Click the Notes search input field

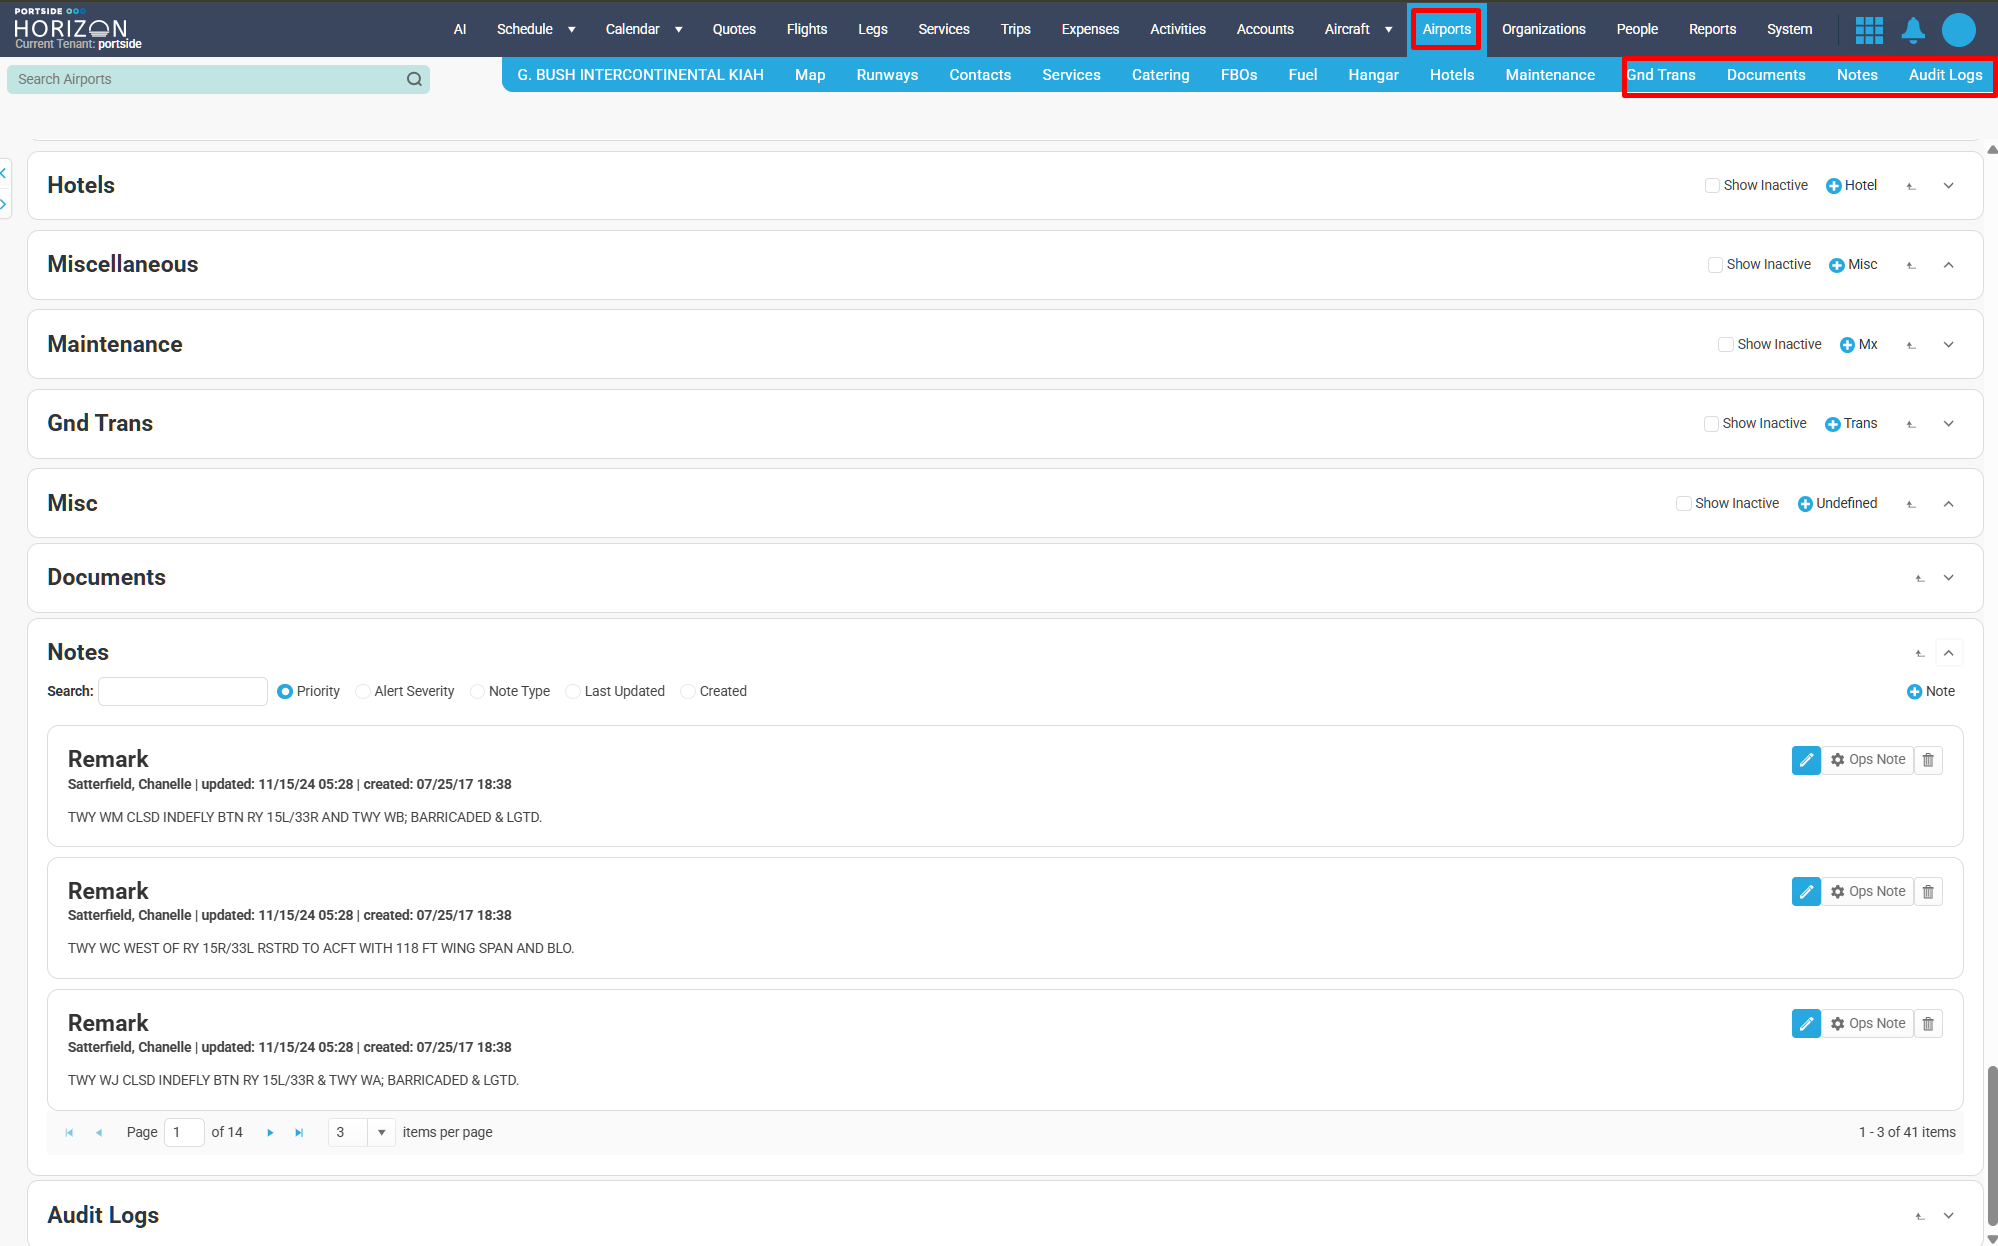182,692
